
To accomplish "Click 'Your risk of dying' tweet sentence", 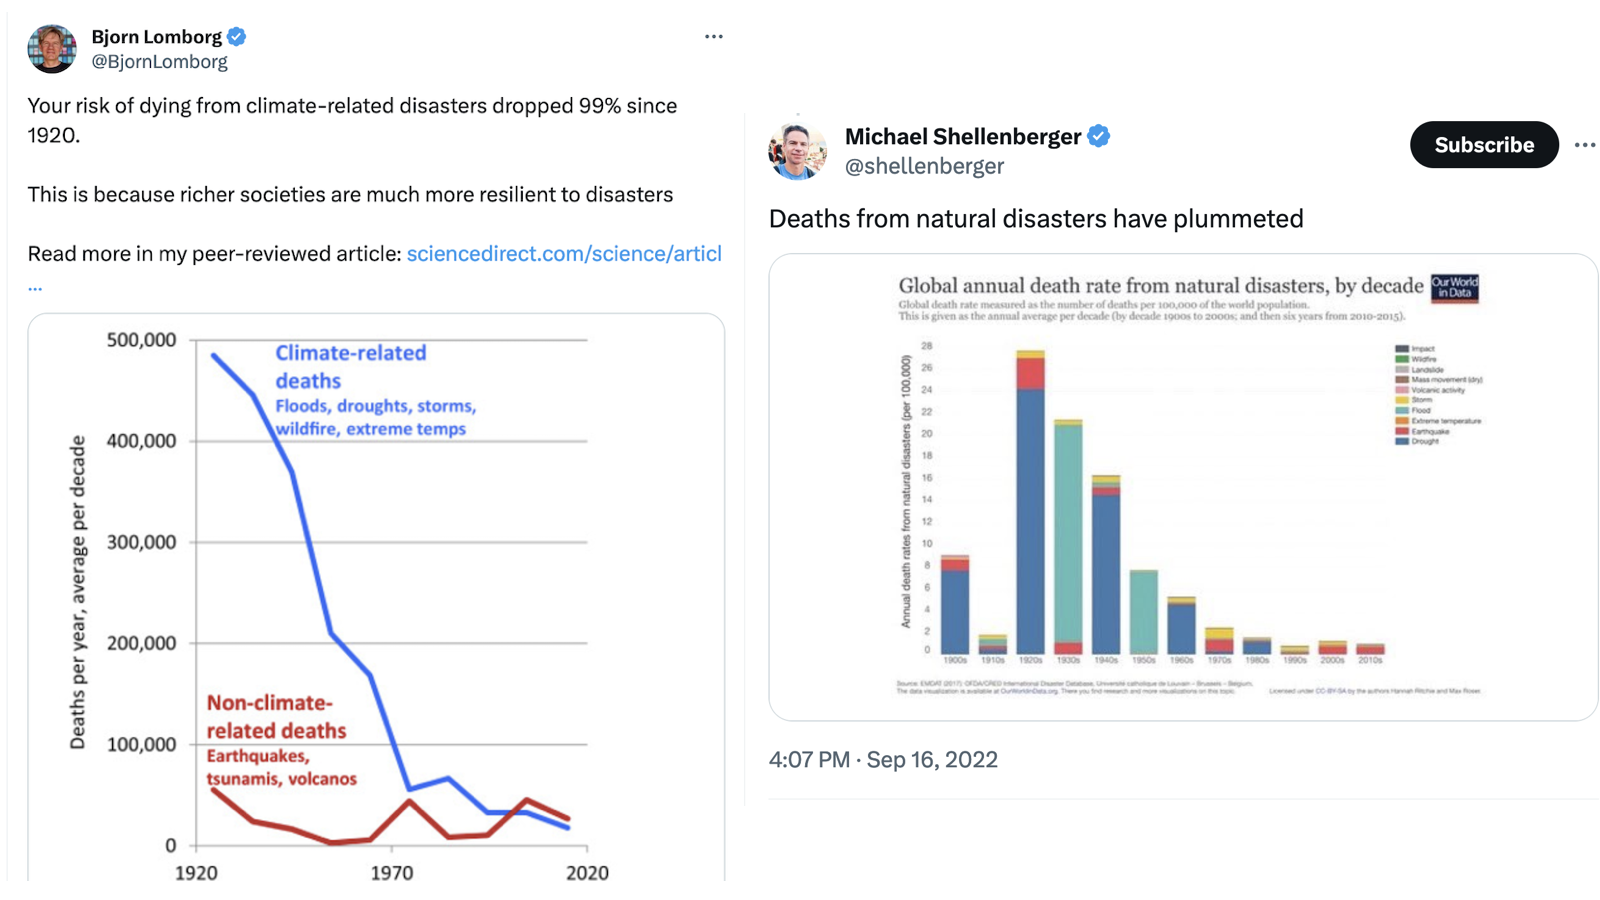I will coord(352,120).
